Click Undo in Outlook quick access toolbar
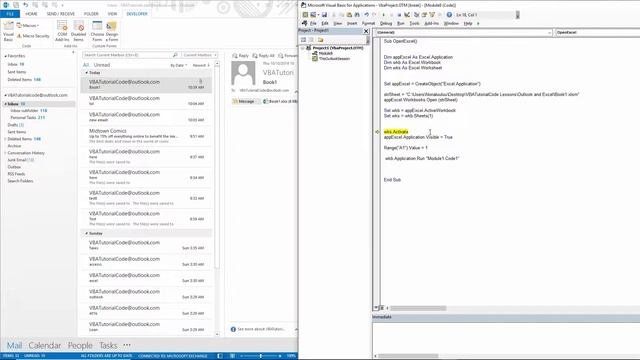Viewport: 640px width, 360px height. [x=26, y=5]
